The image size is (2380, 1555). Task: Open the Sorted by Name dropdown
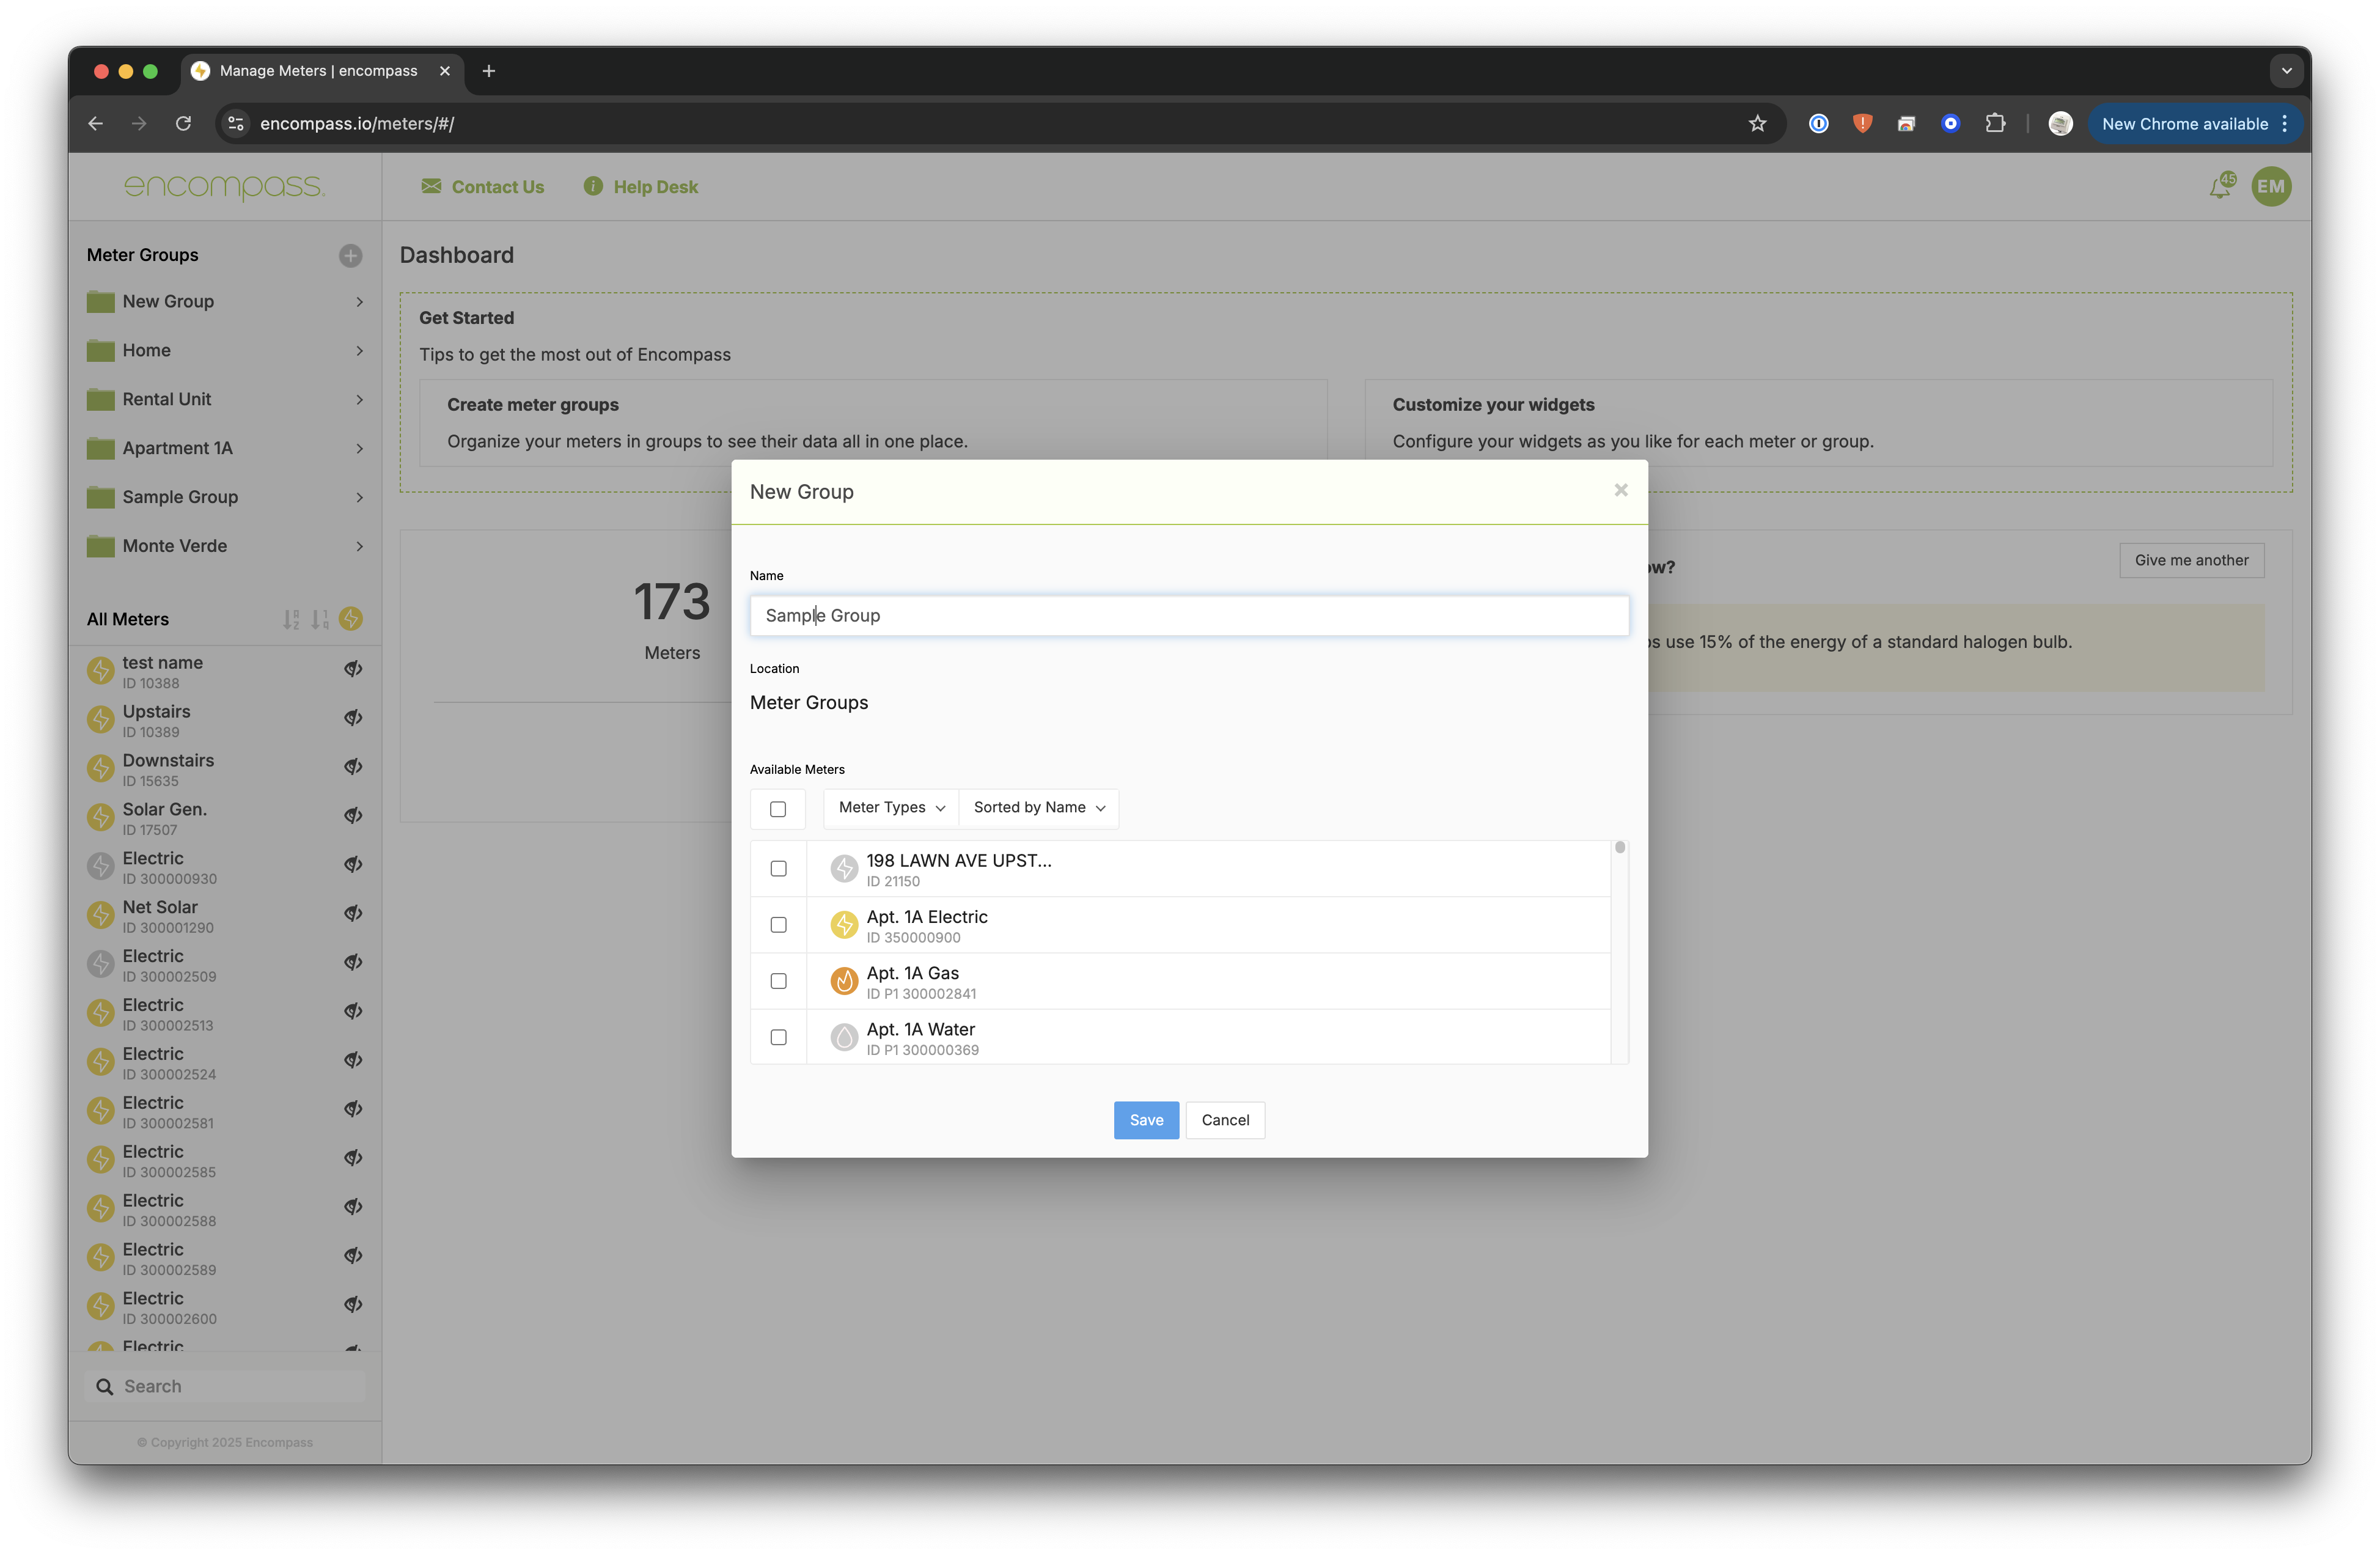(1038, 808)
